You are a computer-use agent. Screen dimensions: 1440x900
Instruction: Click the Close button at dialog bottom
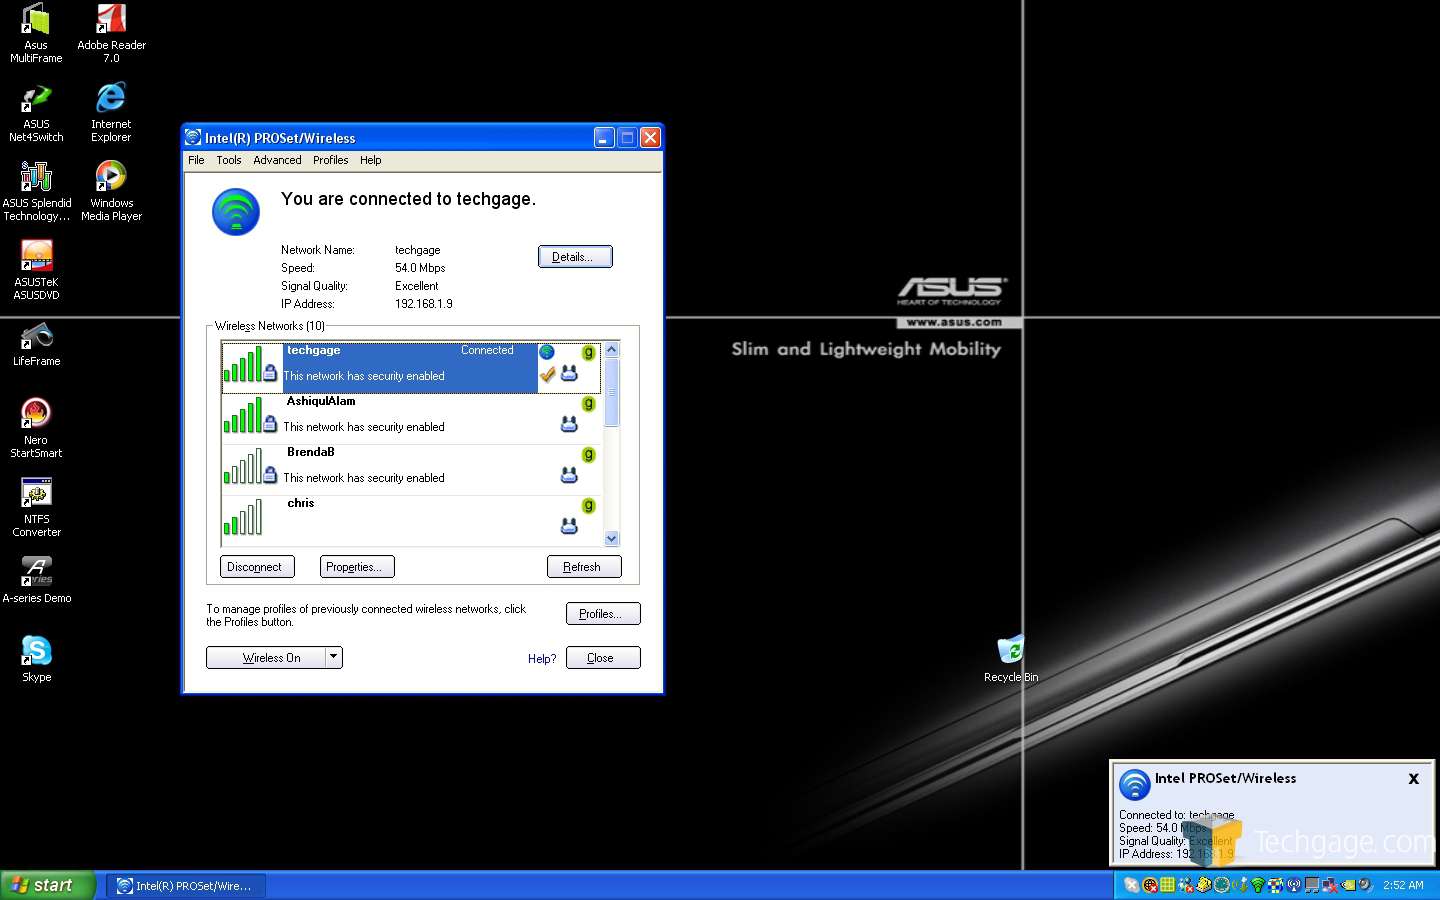[603, 658]
